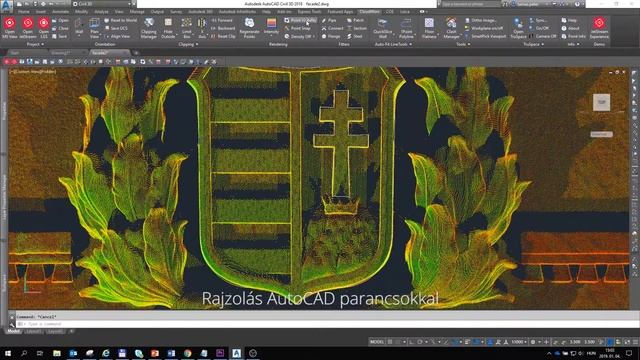Select the Flange fitter tool
Viewport: 640px width, 360px height.
coord(331,36)
